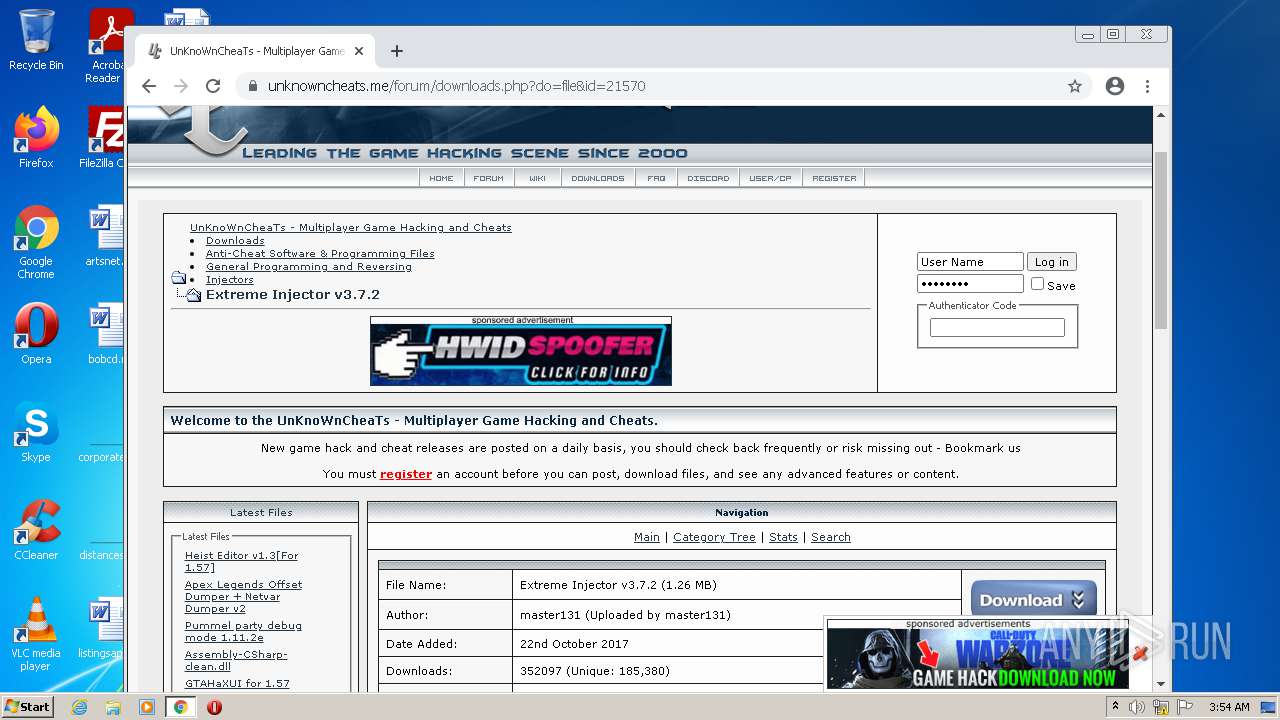The image size is (1280, 720).
Task: Launch CCleaner desktop icon
Action: pos(36,530)
